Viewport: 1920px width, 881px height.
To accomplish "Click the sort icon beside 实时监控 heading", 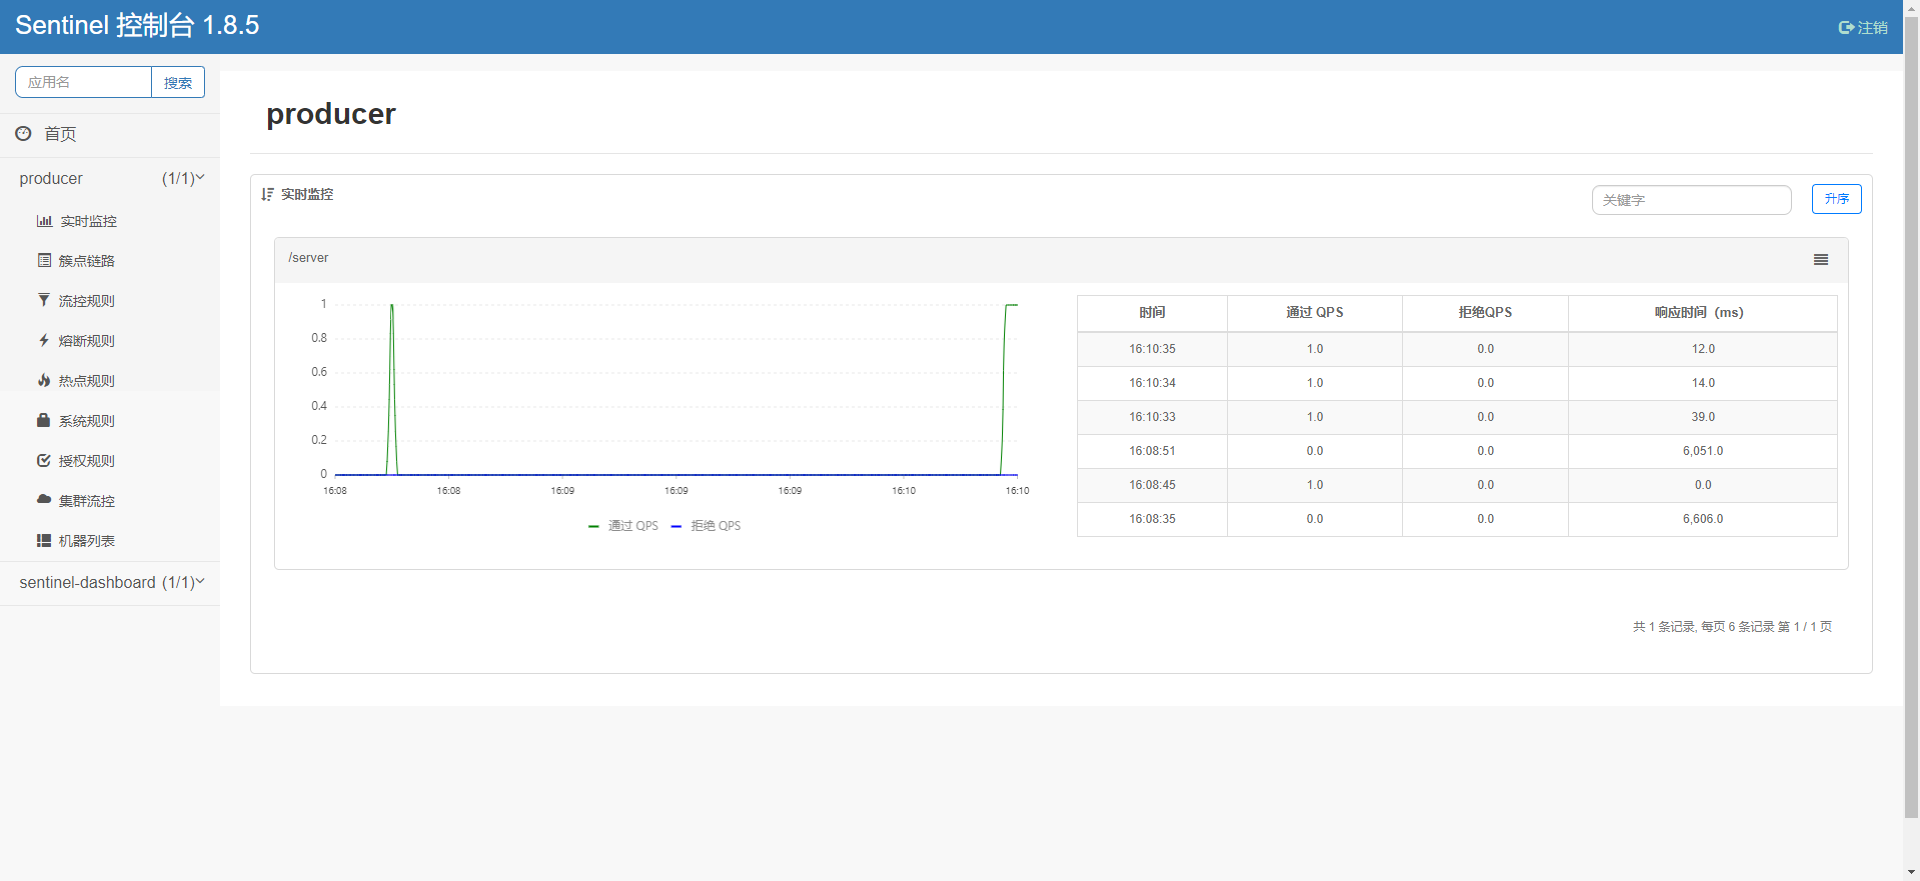I will 267,194.
